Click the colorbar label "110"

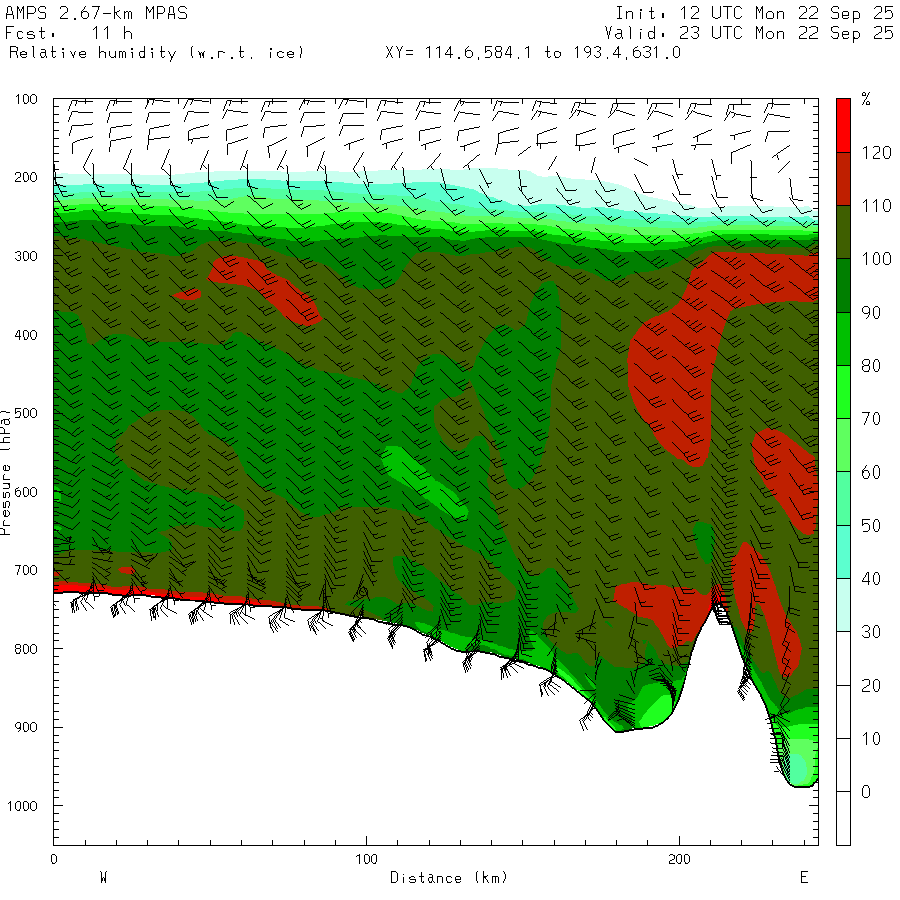pos(876,206)
